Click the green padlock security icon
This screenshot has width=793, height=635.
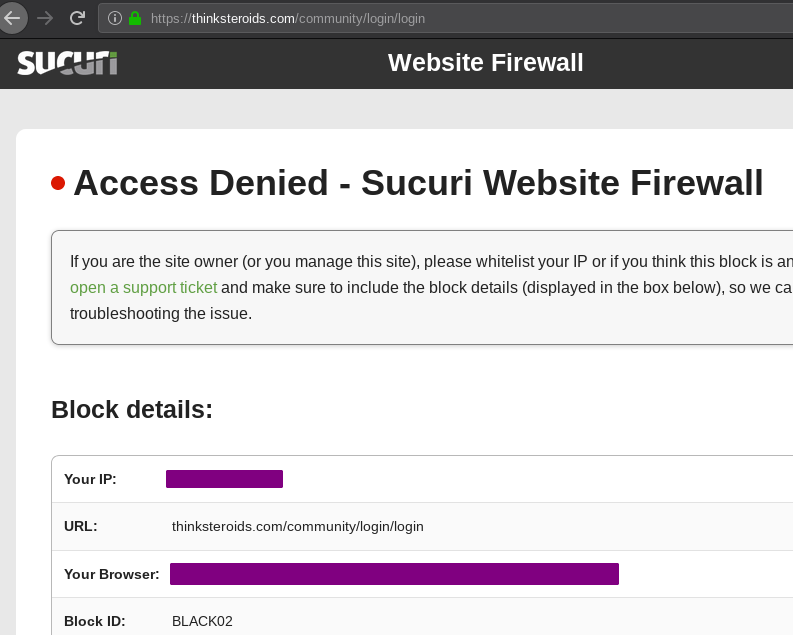click(x=135, y=18)
